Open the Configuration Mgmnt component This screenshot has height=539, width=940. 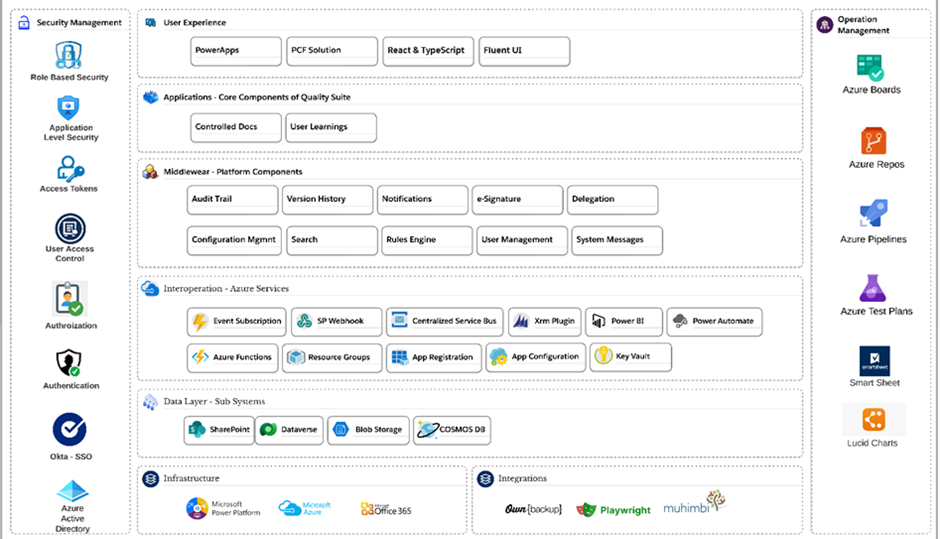coord(234,240)
